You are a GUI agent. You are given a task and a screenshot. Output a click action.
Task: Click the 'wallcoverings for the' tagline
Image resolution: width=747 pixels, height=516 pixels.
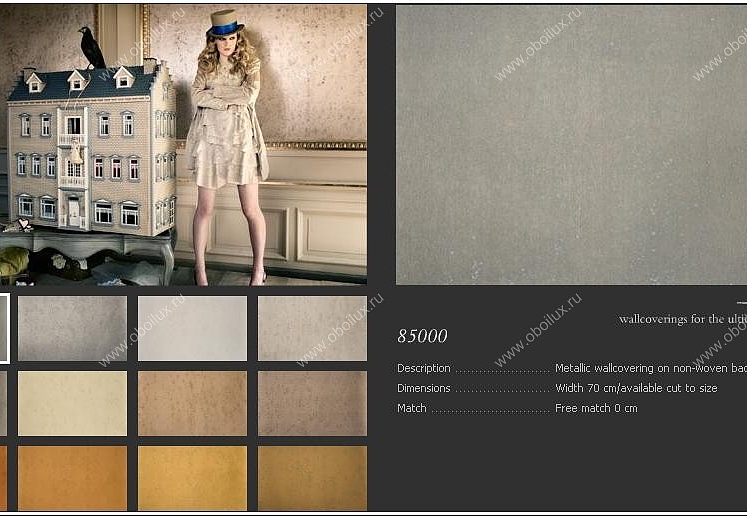click(x=672, y=319)
